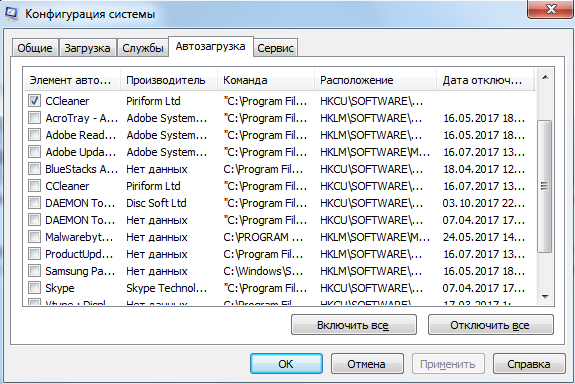The width and height of the screenshot is (575, 384).
Task: Switch to the Загрузка tab
Action: coord(87,48)
